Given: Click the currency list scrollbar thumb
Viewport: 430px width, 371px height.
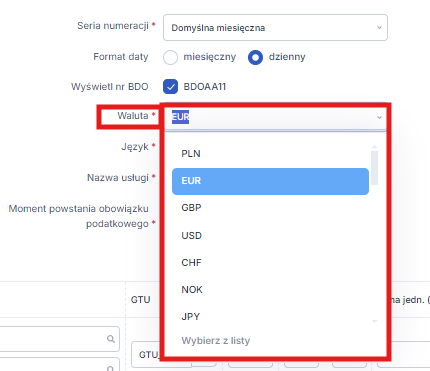Looking at the screenshot, I should (x=374, y=168).
